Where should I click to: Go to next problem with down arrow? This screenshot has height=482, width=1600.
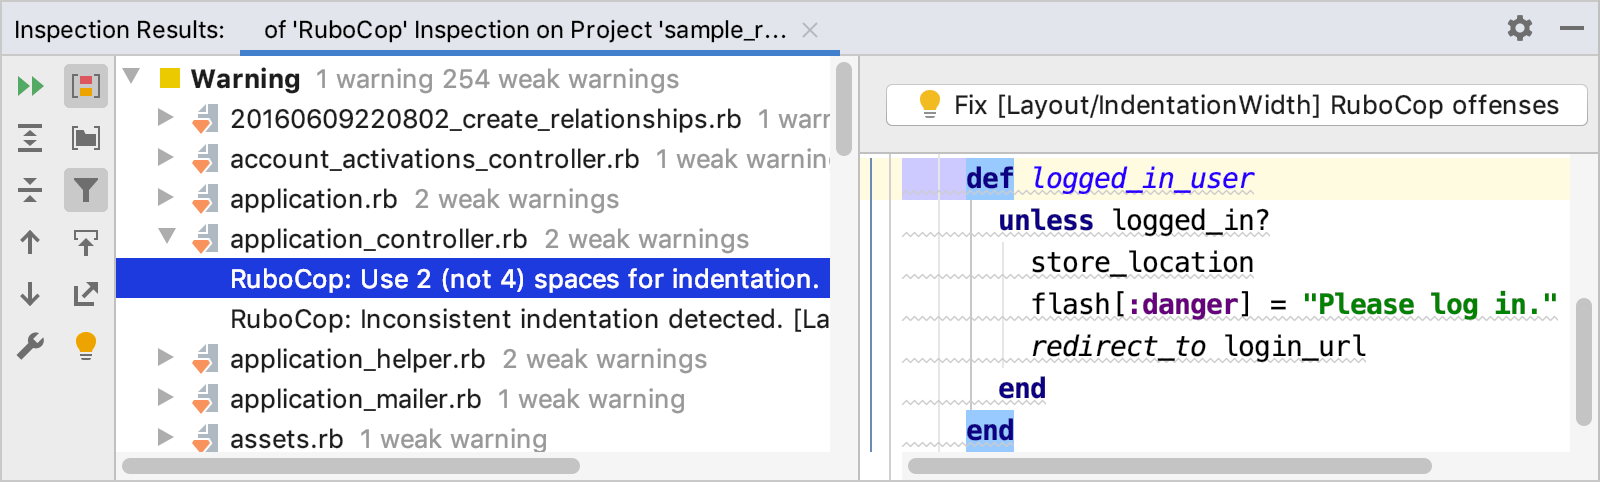coord(30,294)
